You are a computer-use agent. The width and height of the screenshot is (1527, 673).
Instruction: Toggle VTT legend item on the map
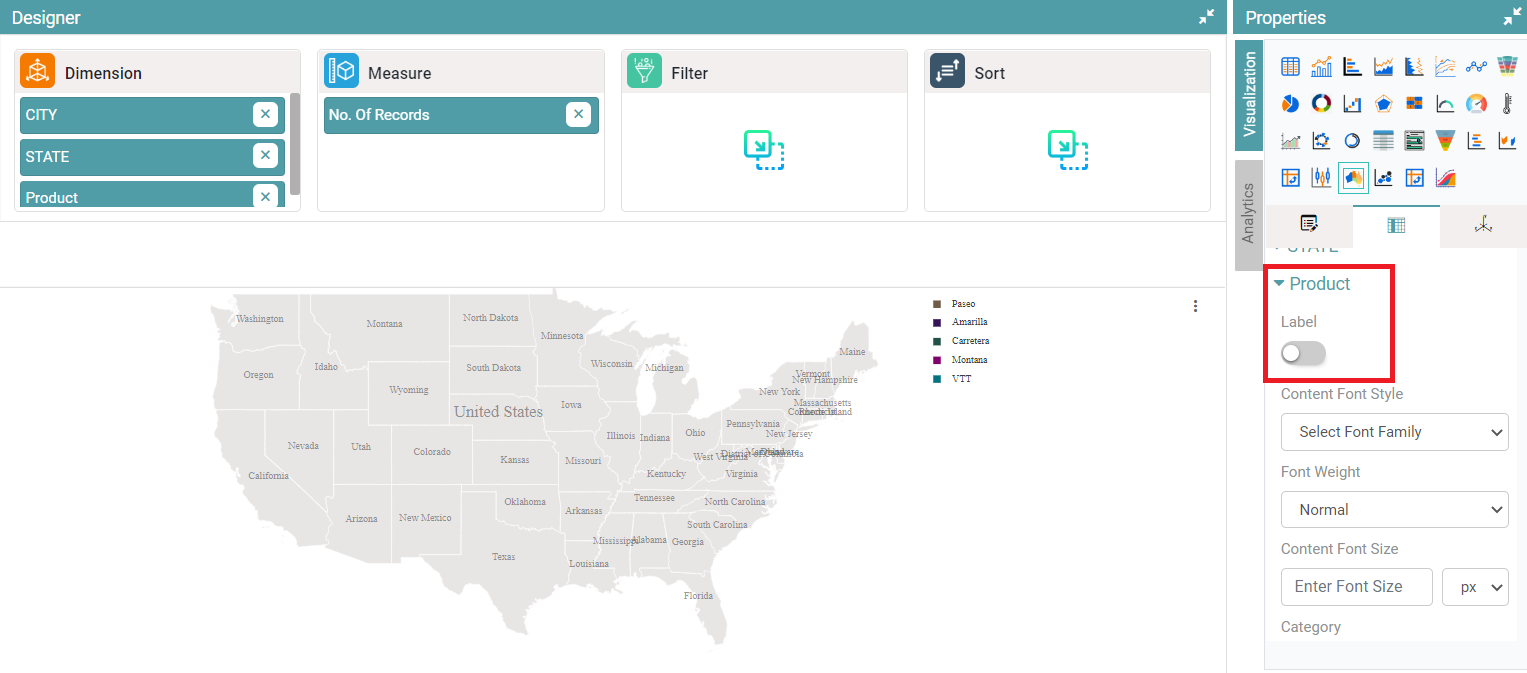[961, 379]
